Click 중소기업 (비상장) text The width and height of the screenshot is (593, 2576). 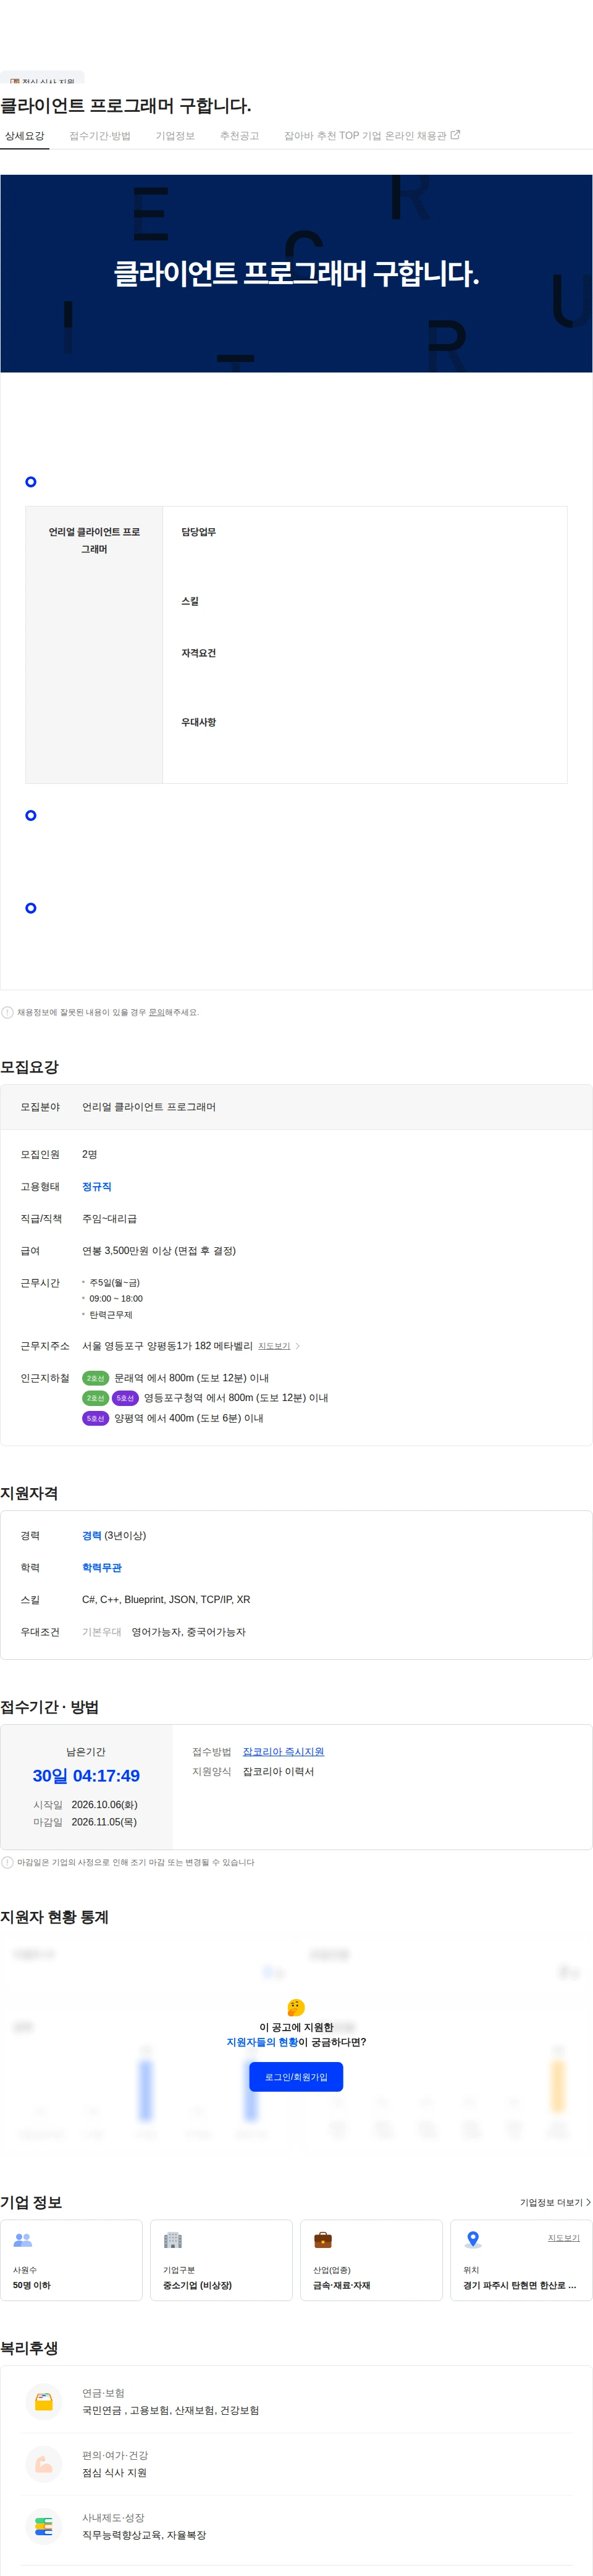(x=197, y=2285)
